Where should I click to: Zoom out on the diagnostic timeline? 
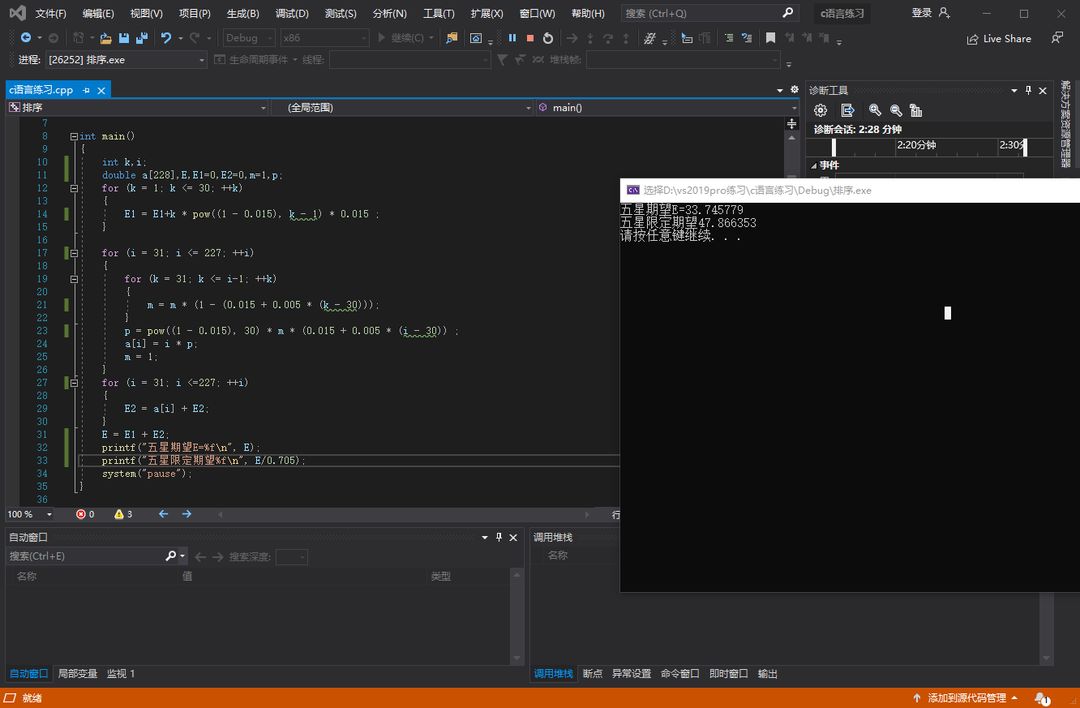coord(895,110)
